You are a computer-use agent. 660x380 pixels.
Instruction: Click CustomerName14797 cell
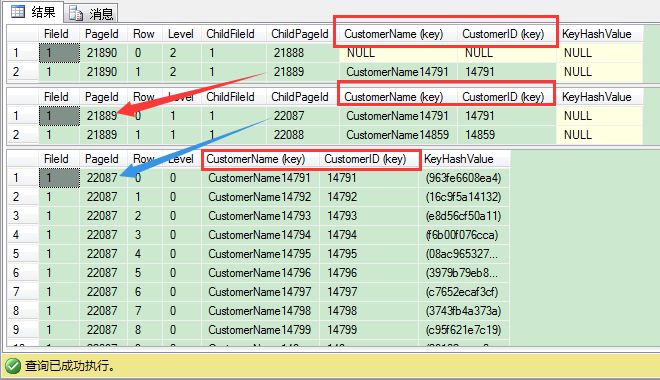[260, 292]
